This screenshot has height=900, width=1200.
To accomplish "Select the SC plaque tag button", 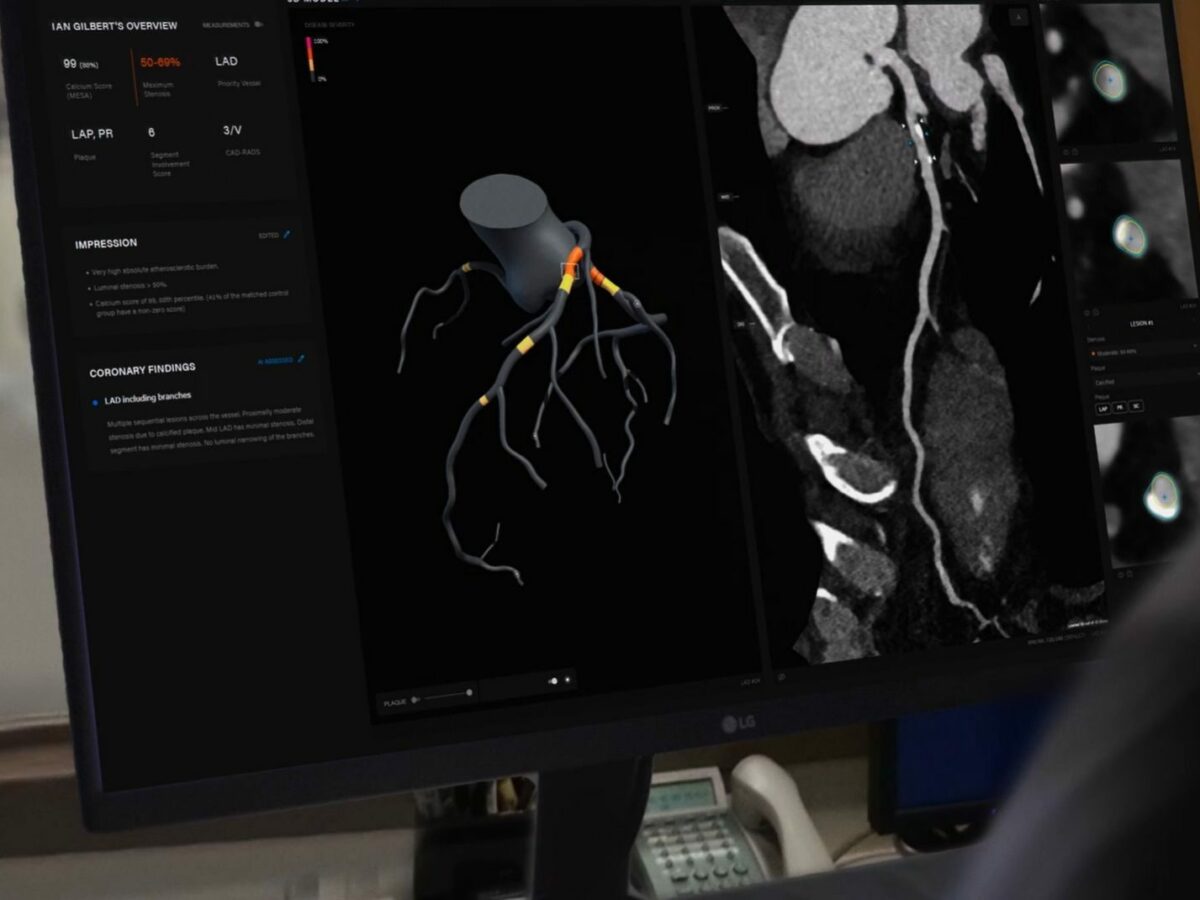I will click(1138, 408).
